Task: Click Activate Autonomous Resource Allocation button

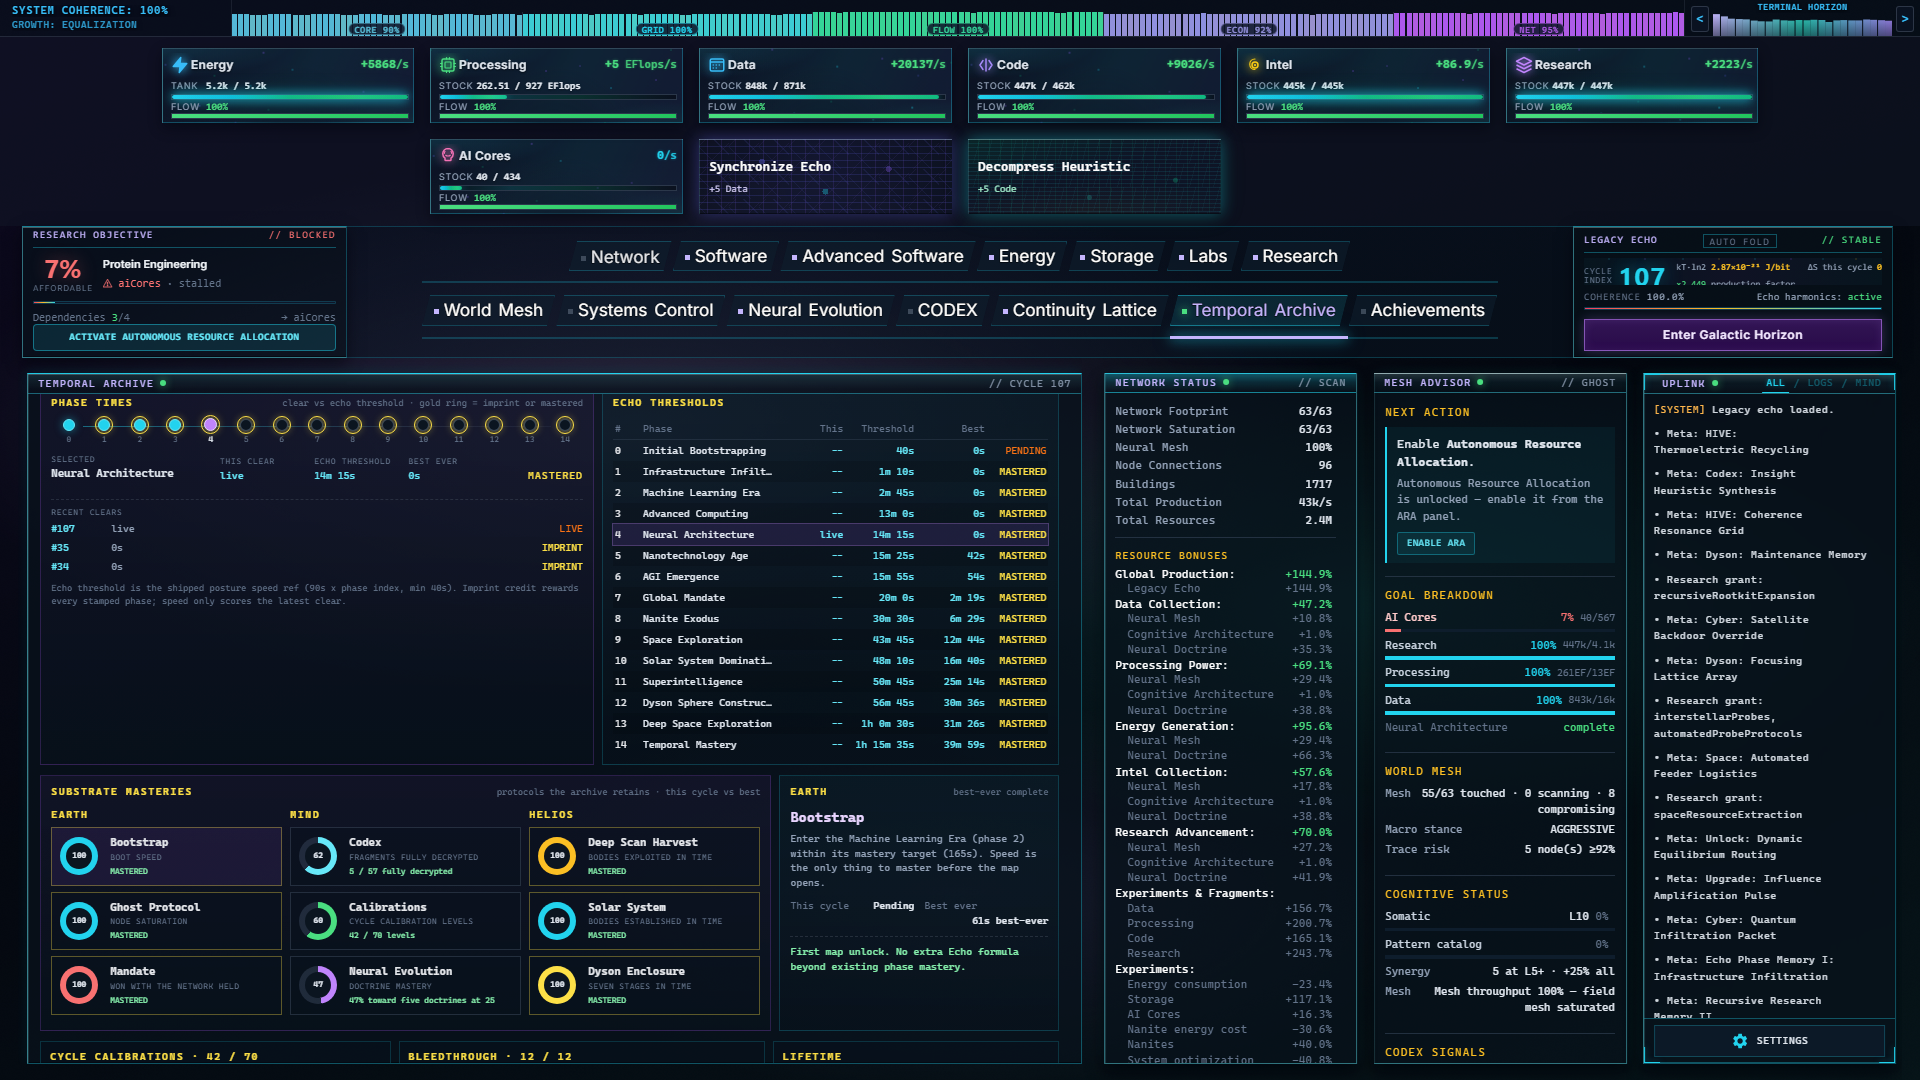Action: pos(184,337)
